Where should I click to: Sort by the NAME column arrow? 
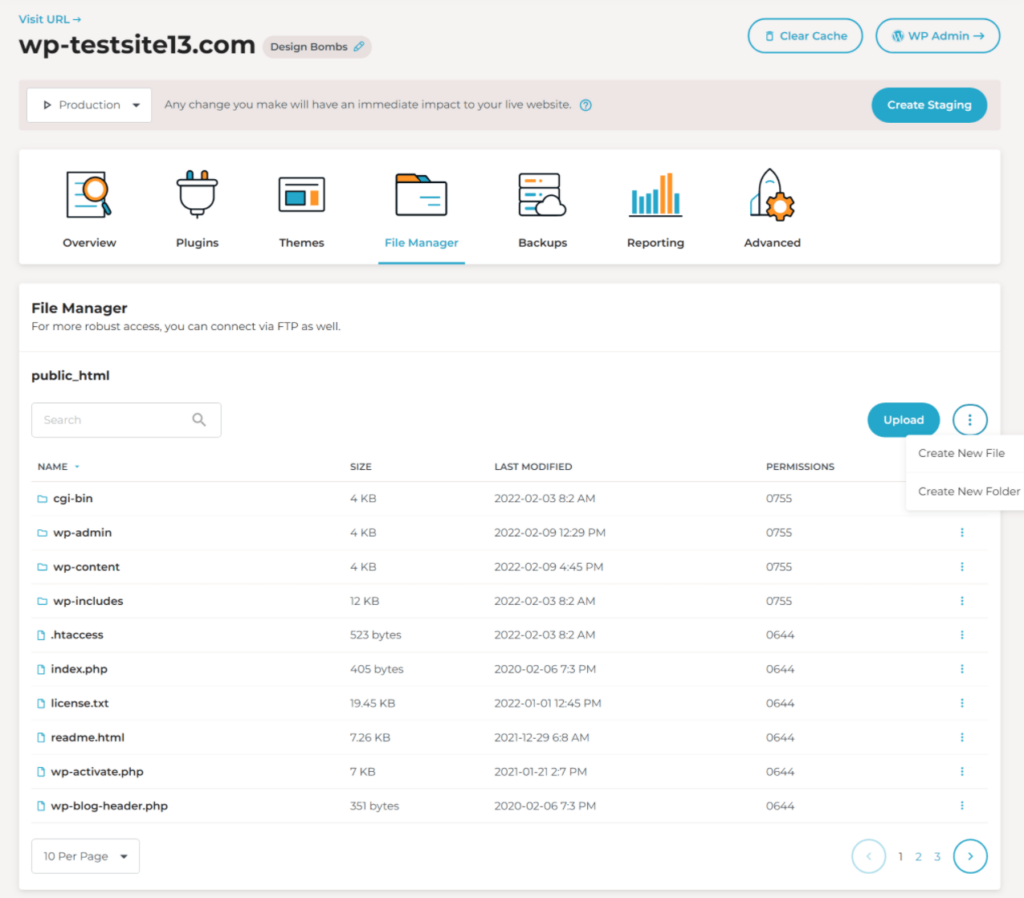77,467
